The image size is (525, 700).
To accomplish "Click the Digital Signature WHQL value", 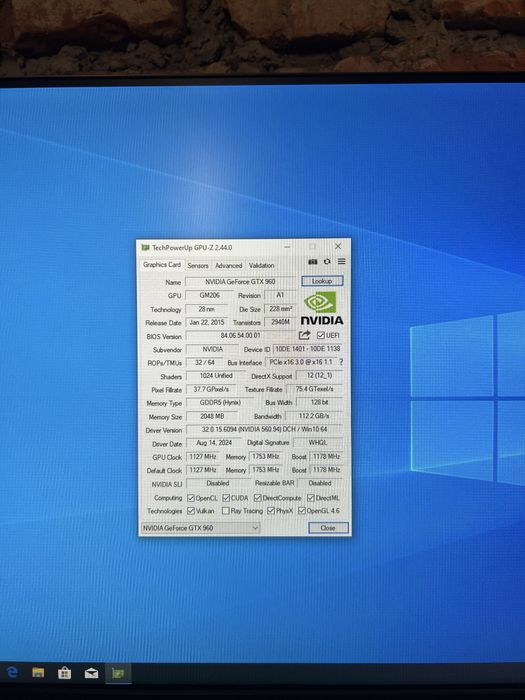I will pos(318,442).
